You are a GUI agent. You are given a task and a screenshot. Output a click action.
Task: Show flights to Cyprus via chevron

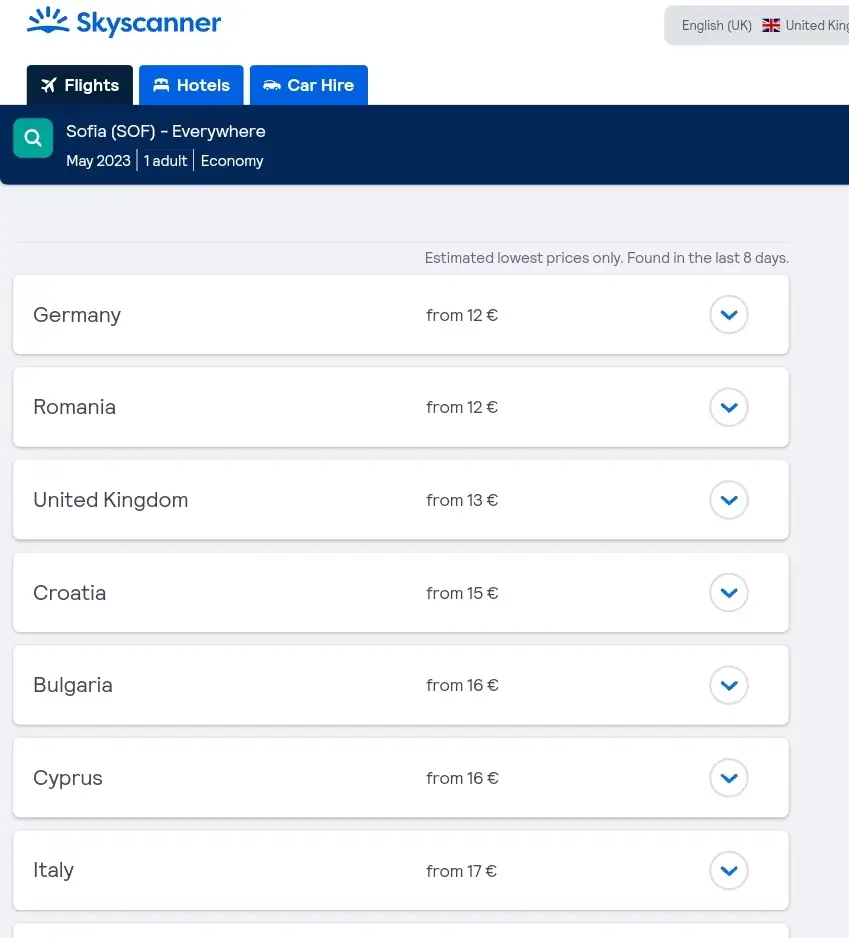728,778
